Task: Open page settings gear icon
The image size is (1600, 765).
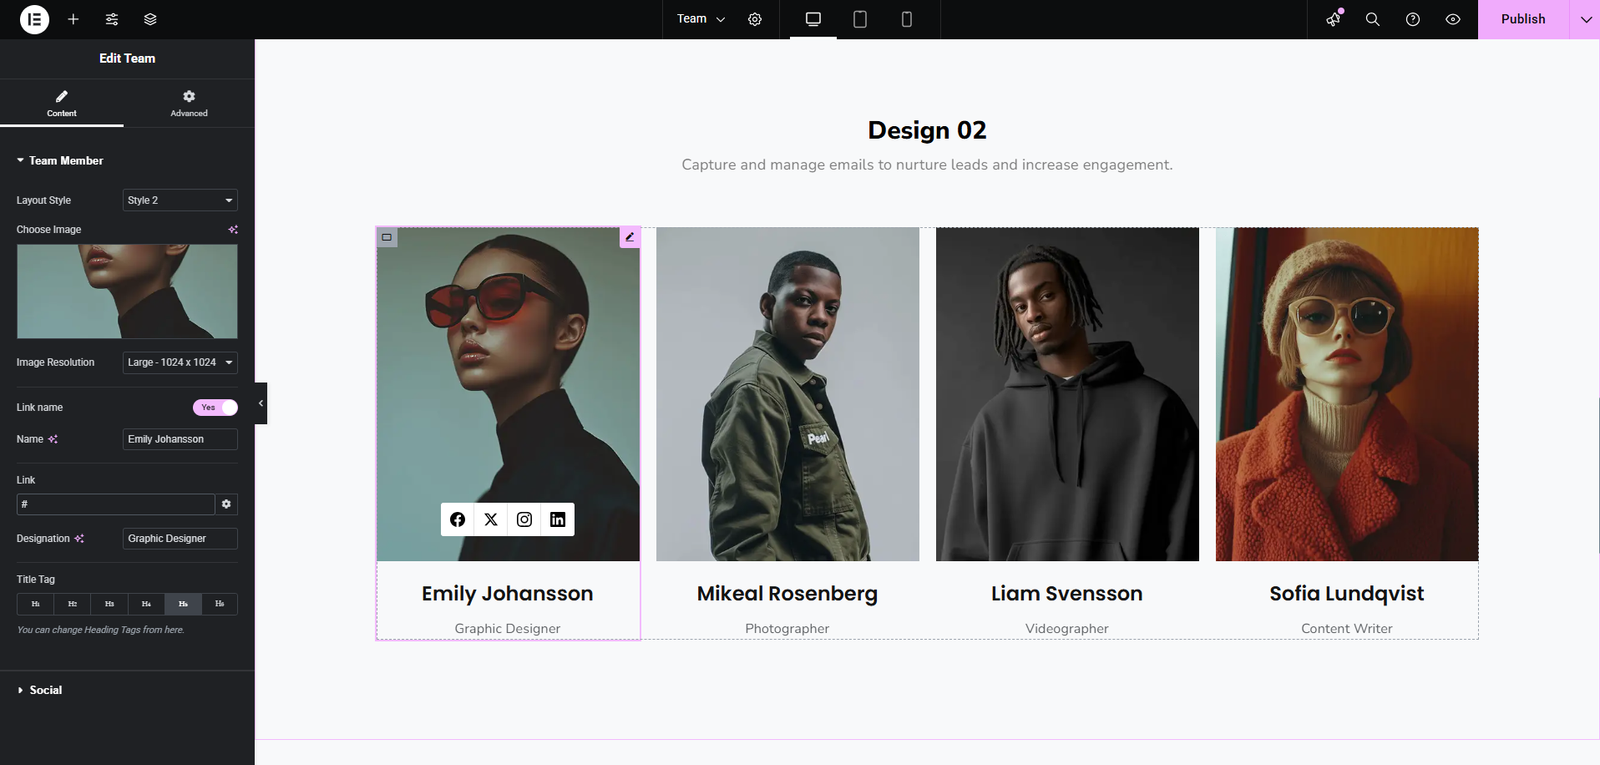Action: pos(755,19)
